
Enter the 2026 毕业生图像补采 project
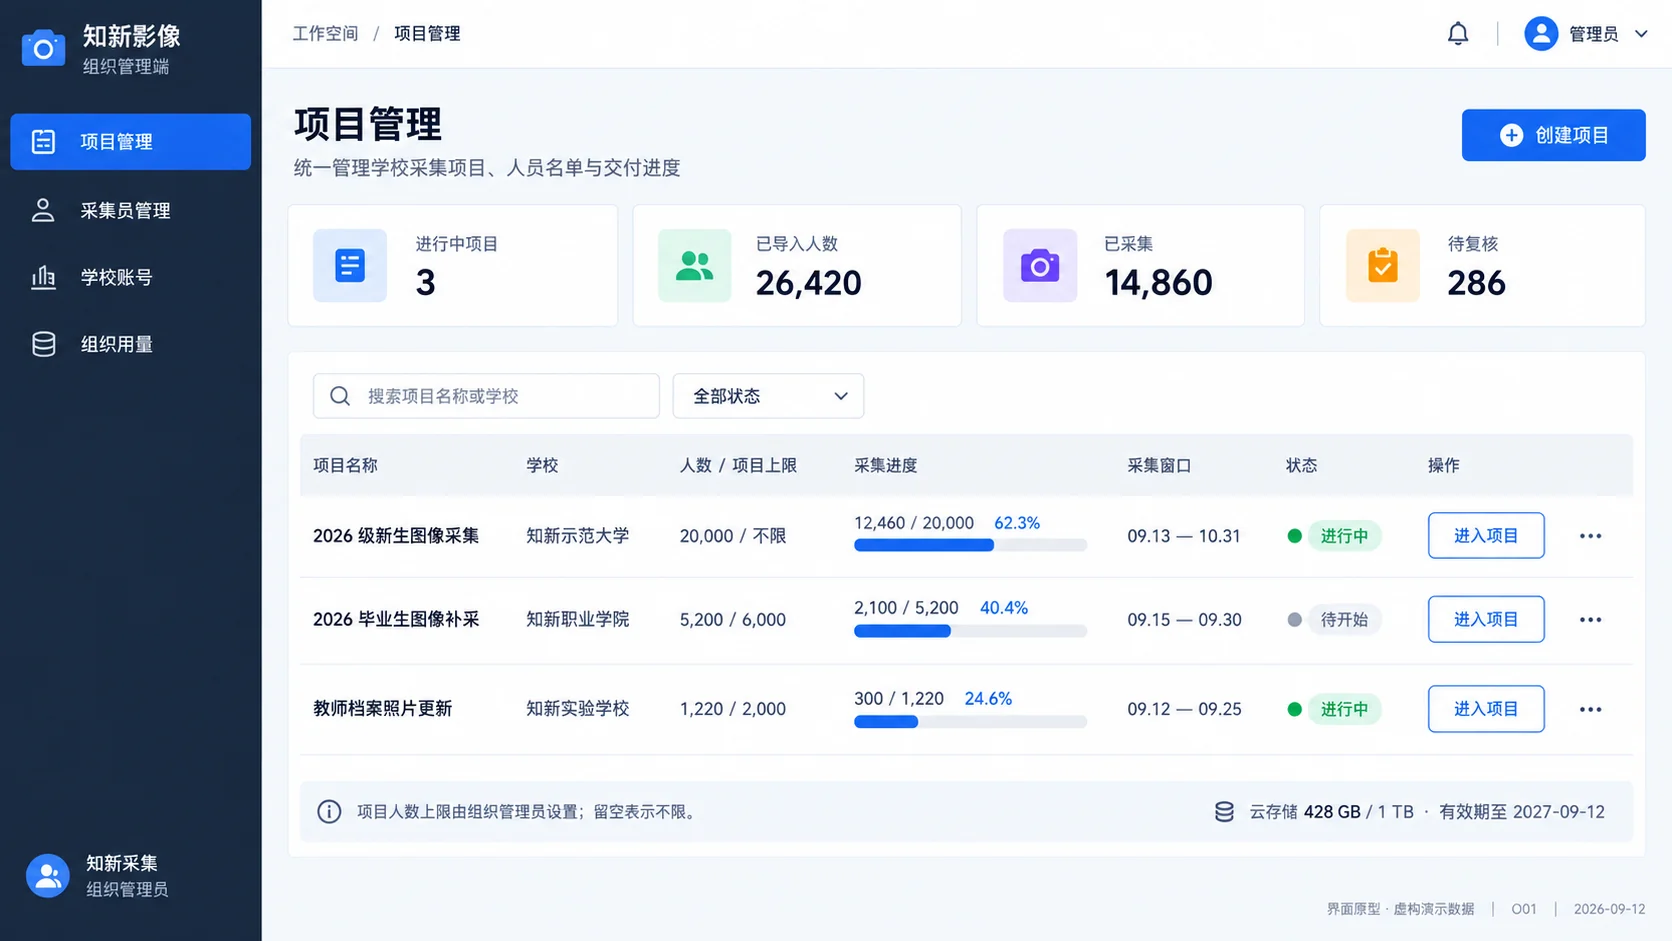(x=1486, y=620)
